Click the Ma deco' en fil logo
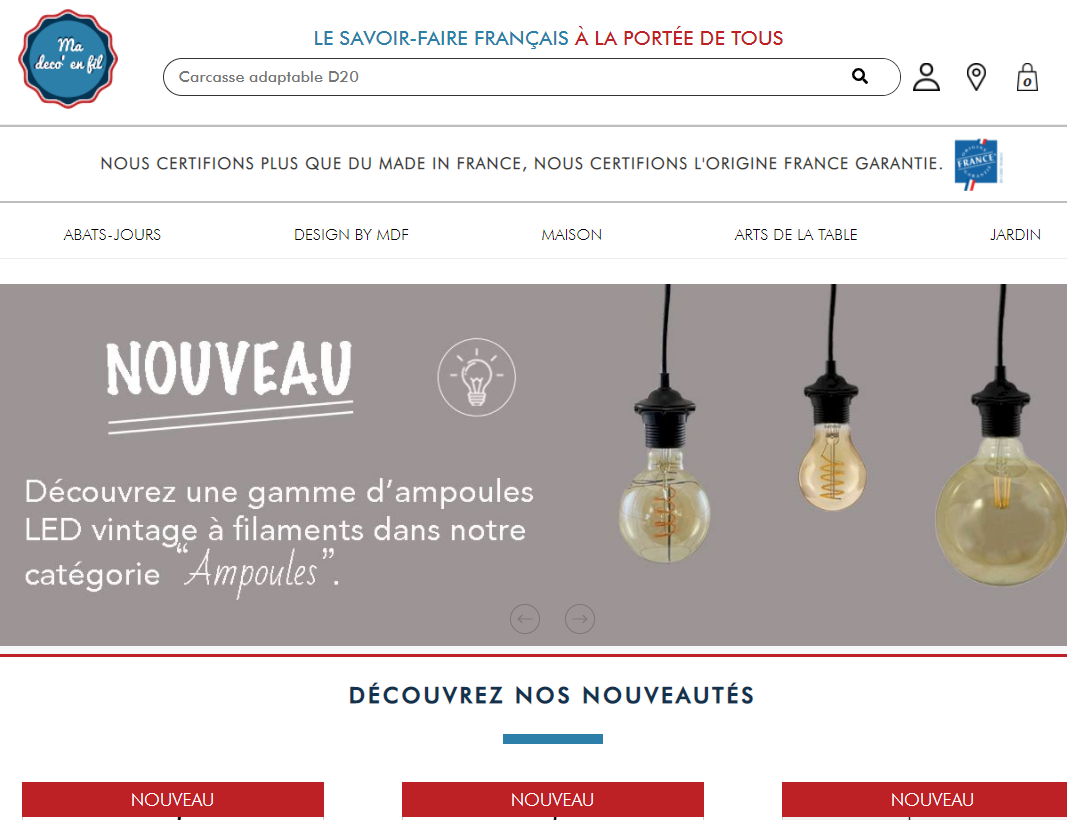Screen dimensions: 1067x820 click(x=68, y=59)
